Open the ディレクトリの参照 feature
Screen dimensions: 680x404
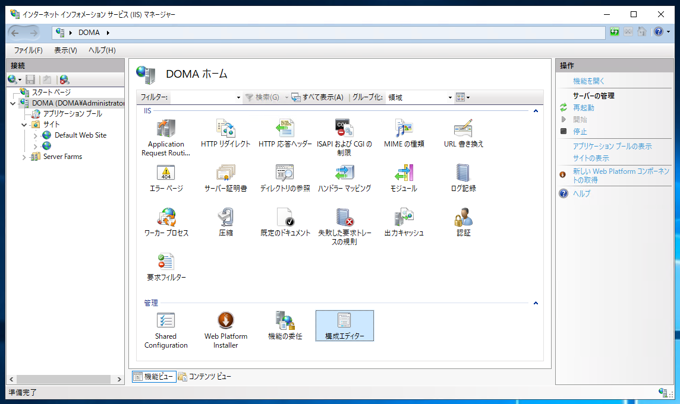[x=285, y=178]
